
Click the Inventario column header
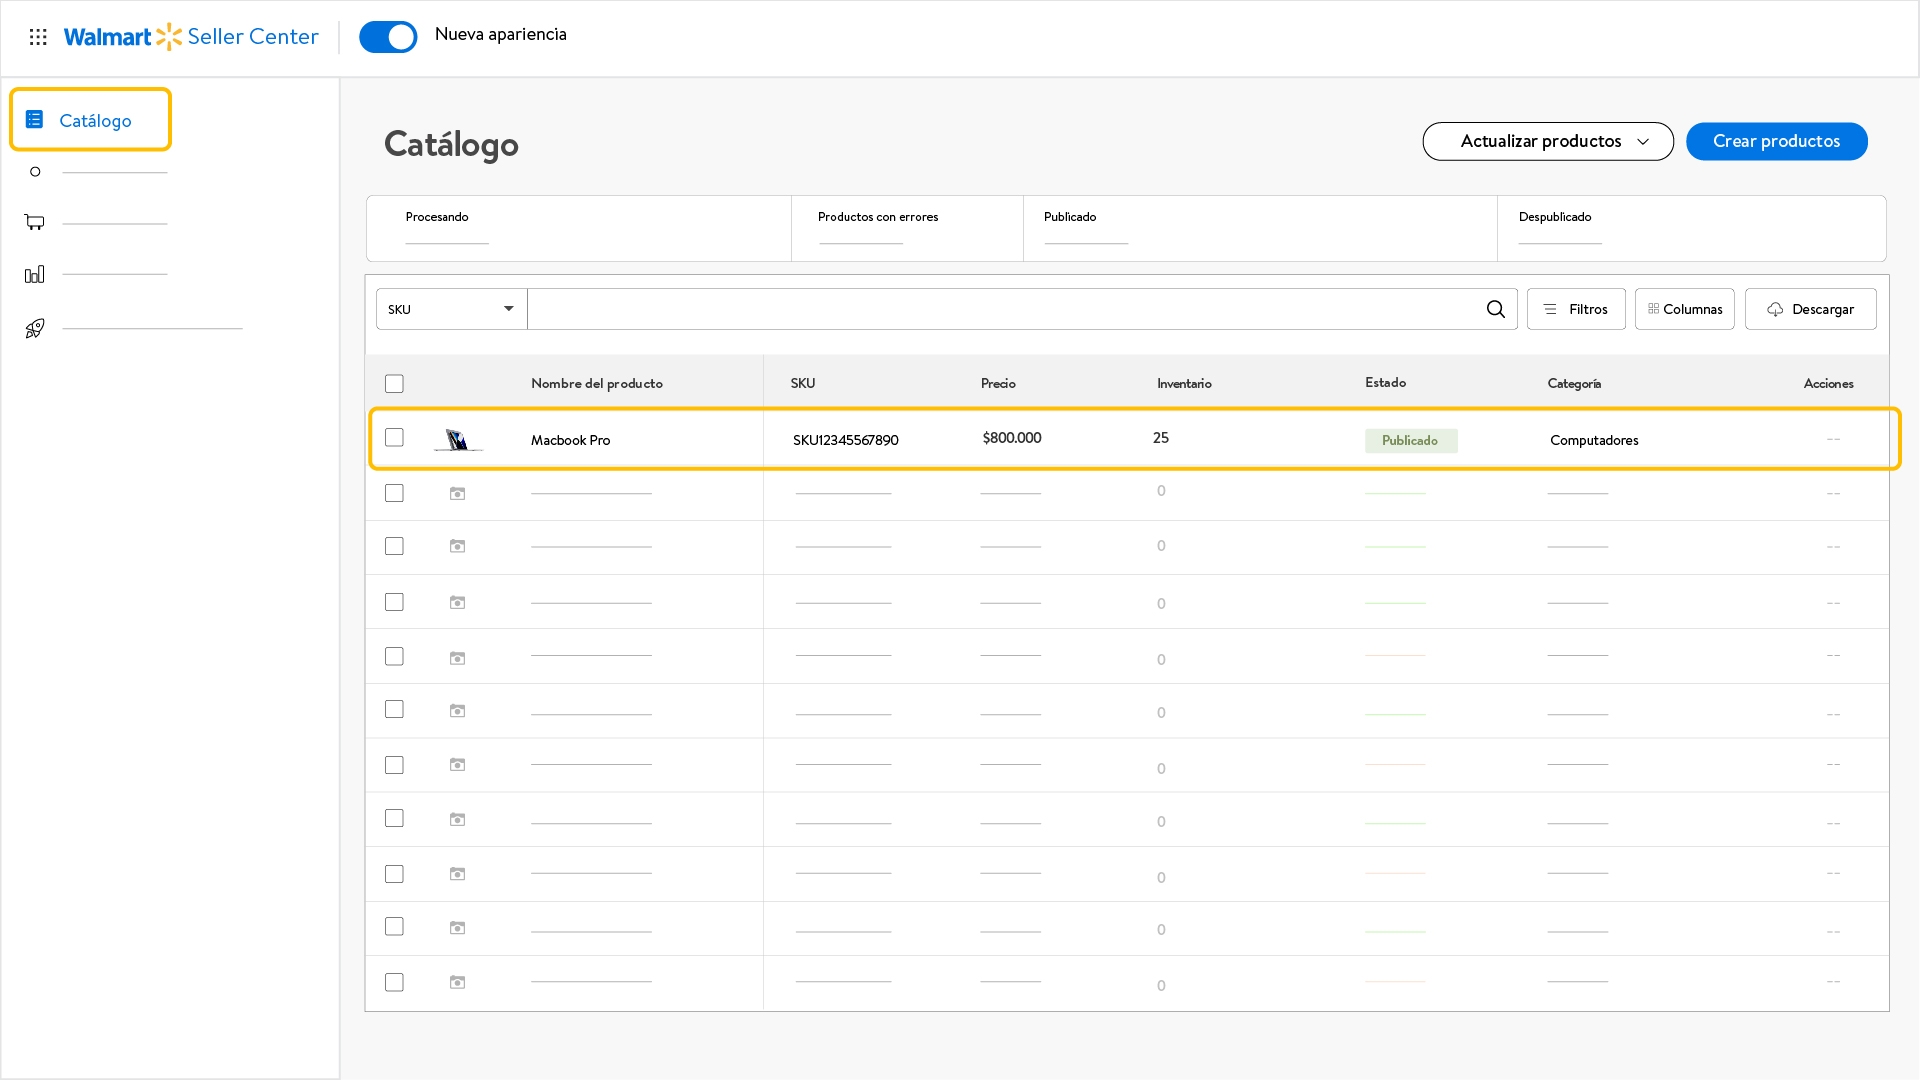click(1184, 384)
